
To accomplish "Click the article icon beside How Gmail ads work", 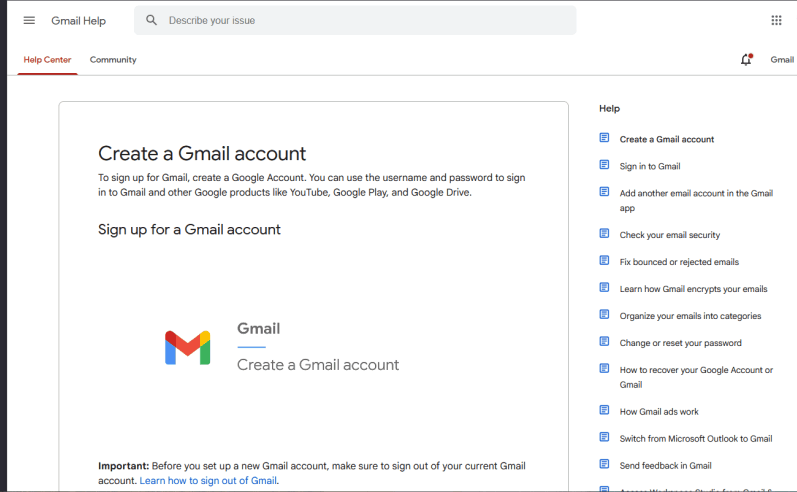I will (x=604, y=410).
